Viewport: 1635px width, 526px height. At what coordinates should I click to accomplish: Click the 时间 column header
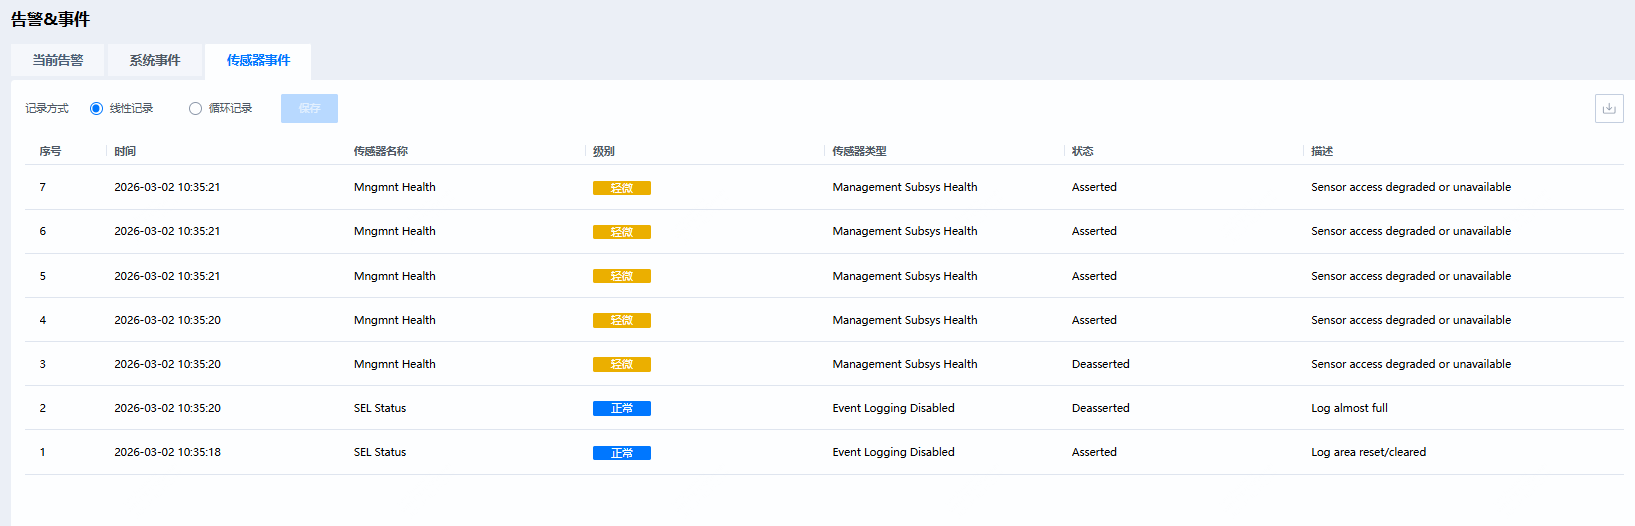[125, 151]
